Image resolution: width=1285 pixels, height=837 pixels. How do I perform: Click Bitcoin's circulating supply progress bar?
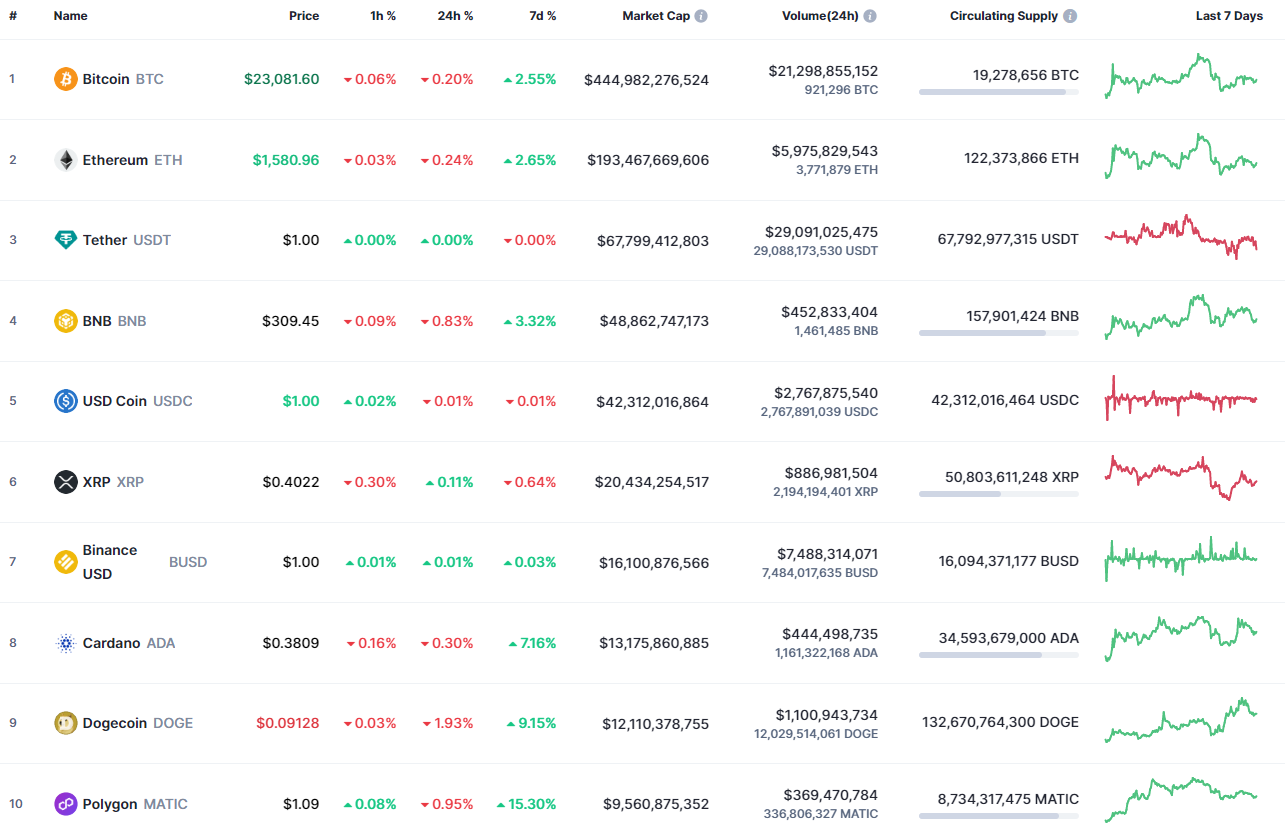point(998,93)
